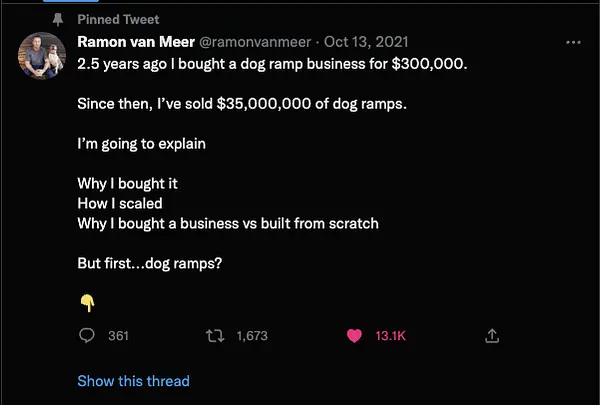Click the Pinned Tweet label
The image size is (600, 405).
tap(118, 20)
